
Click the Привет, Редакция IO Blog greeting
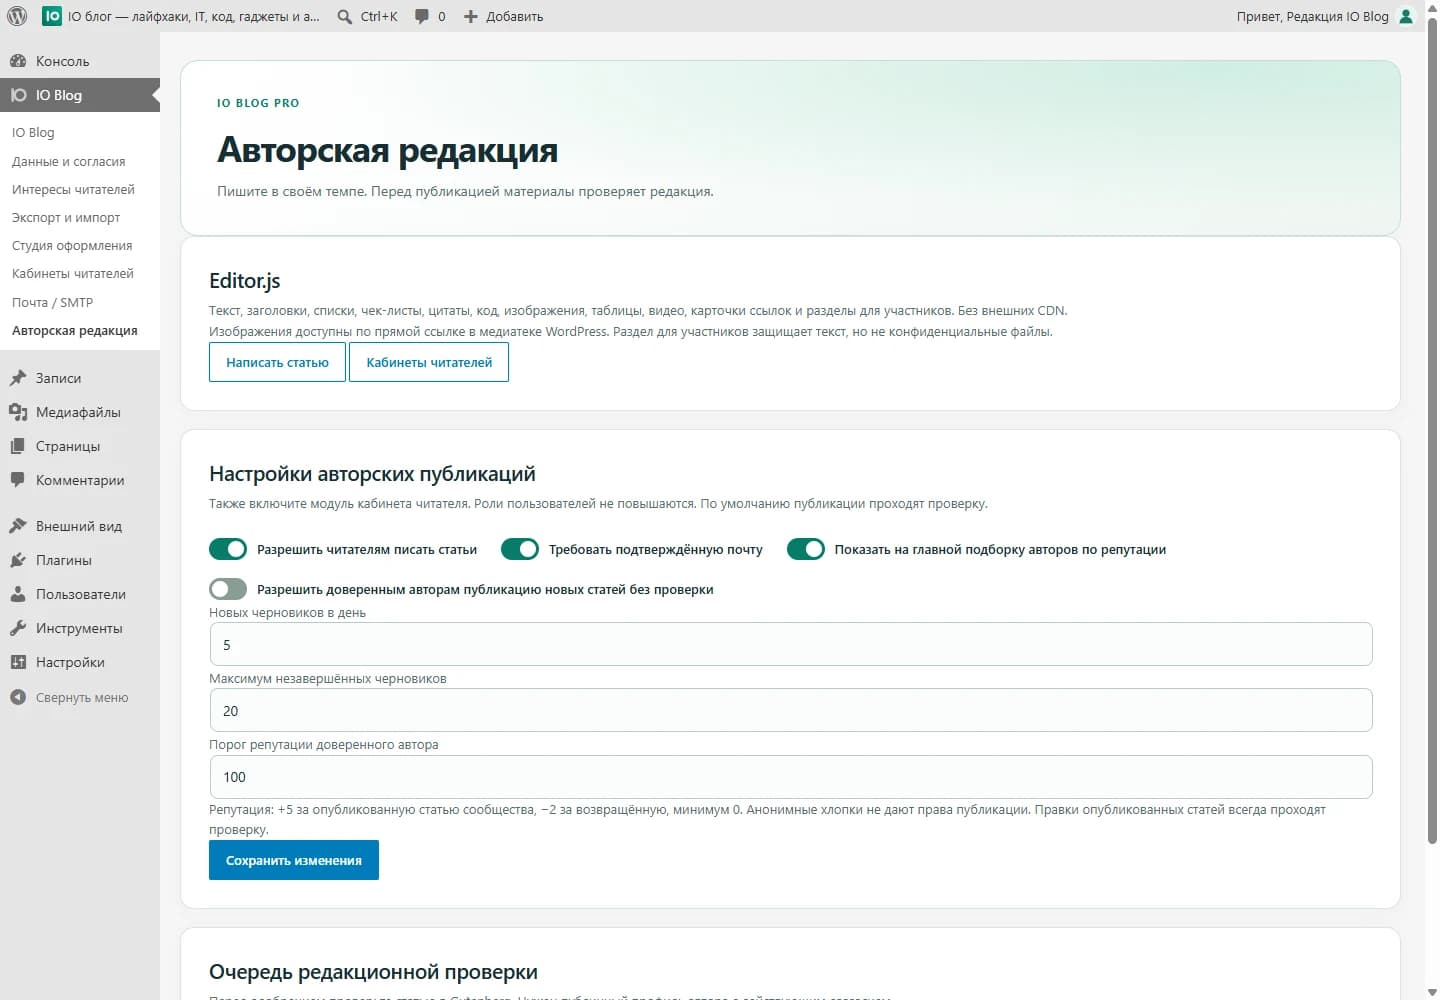coord(1312,16)
